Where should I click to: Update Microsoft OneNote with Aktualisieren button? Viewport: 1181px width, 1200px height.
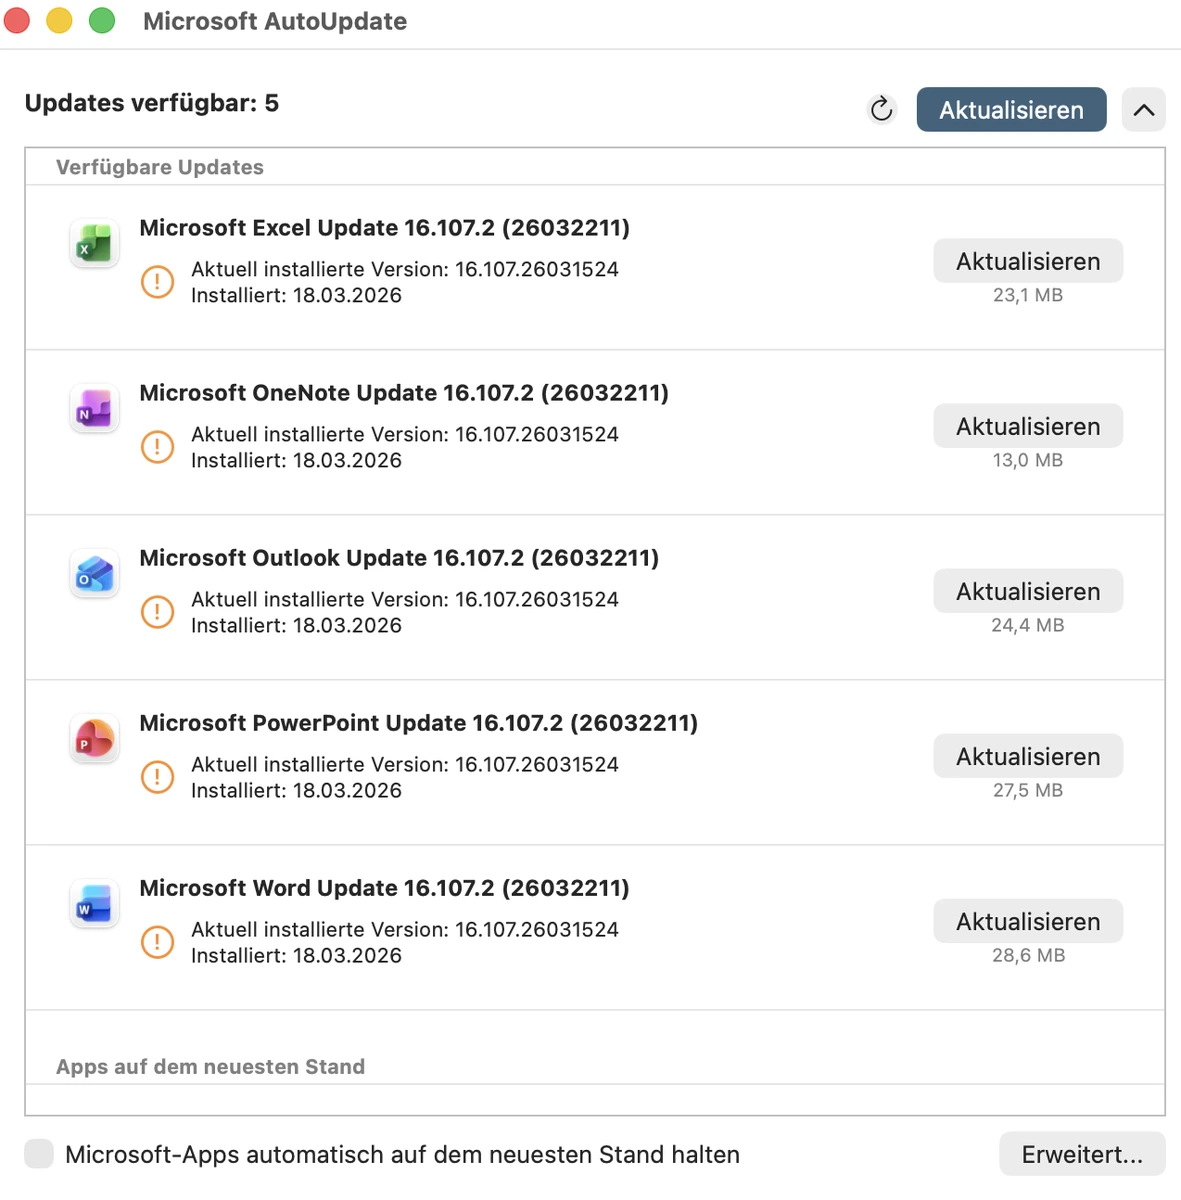tap(1027, 426)
